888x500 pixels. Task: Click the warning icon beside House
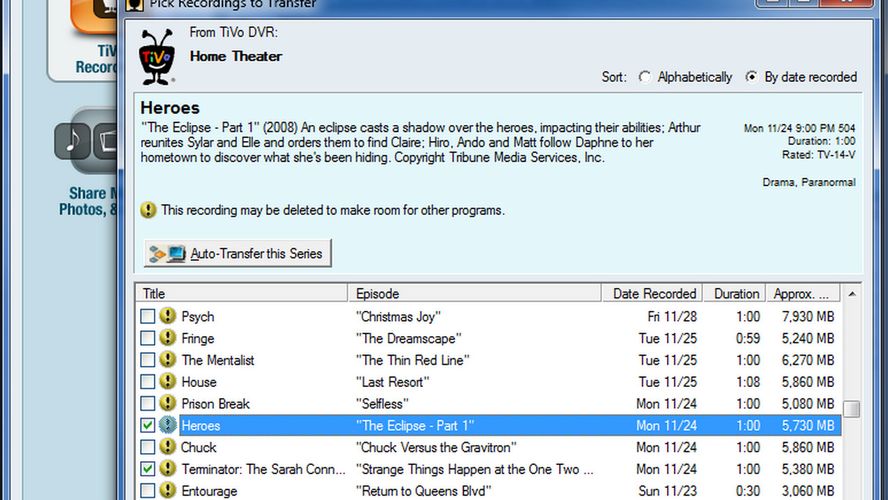point(167,382)
